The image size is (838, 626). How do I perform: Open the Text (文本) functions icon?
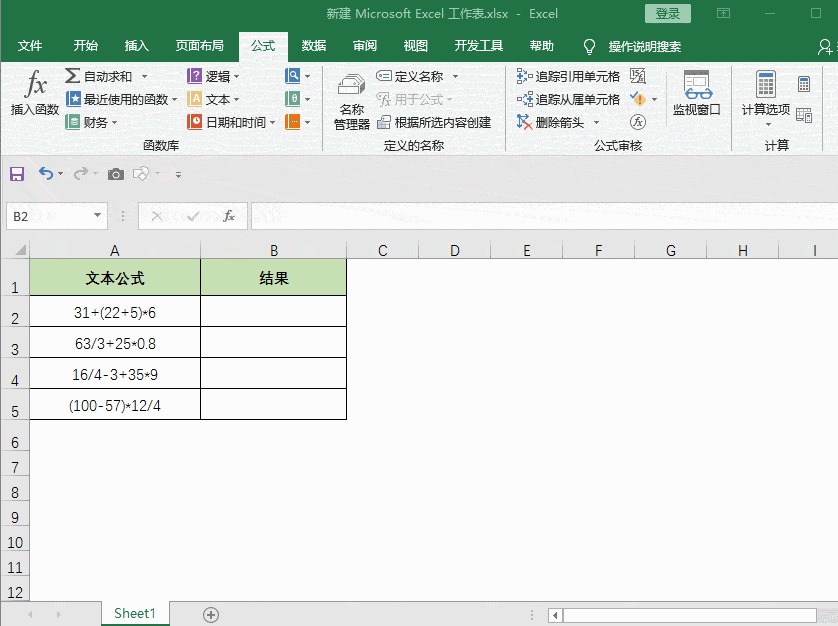(195, 99)
